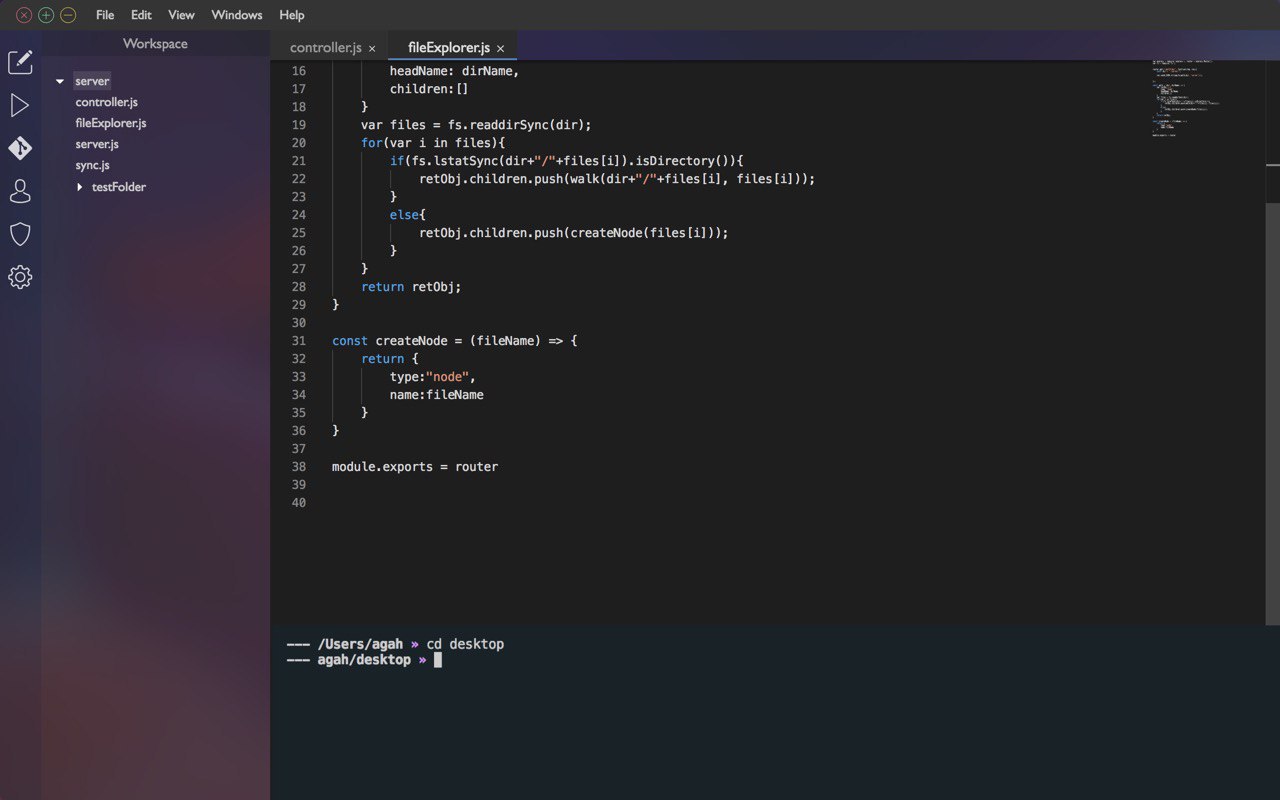Open the git source control icon
The height and width of the screenshot is (800, 1280).
[20, 148]
